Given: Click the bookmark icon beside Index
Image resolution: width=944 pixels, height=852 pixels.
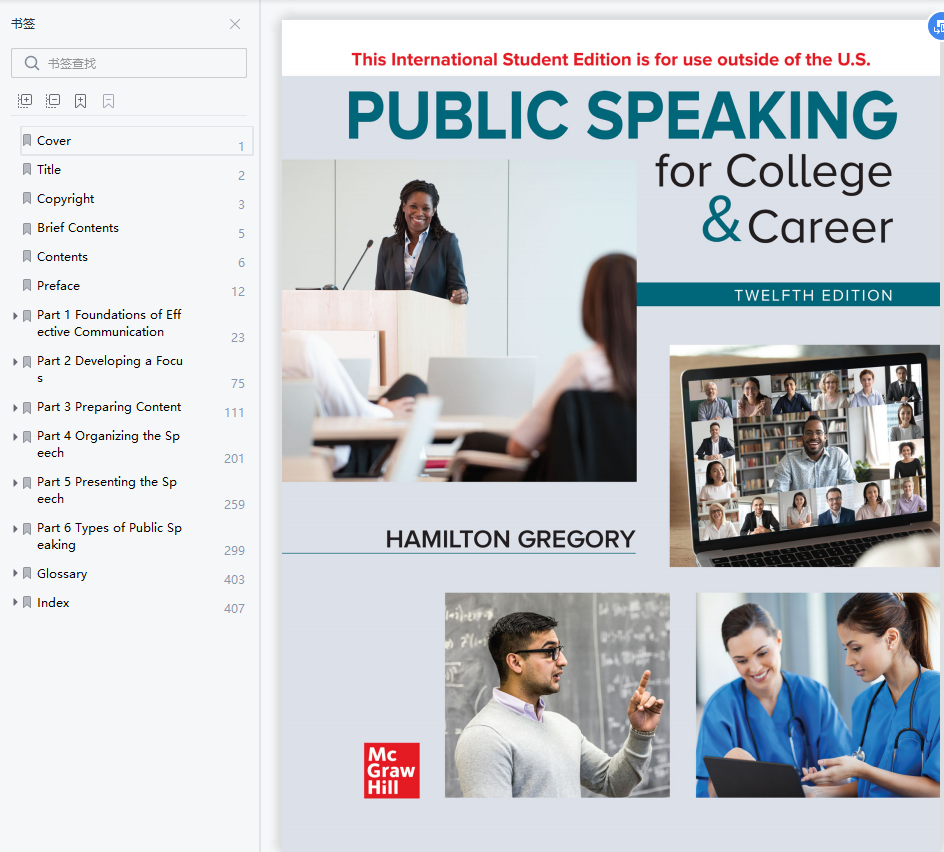Looking at the screenshot, I should (x=27, y=602).
